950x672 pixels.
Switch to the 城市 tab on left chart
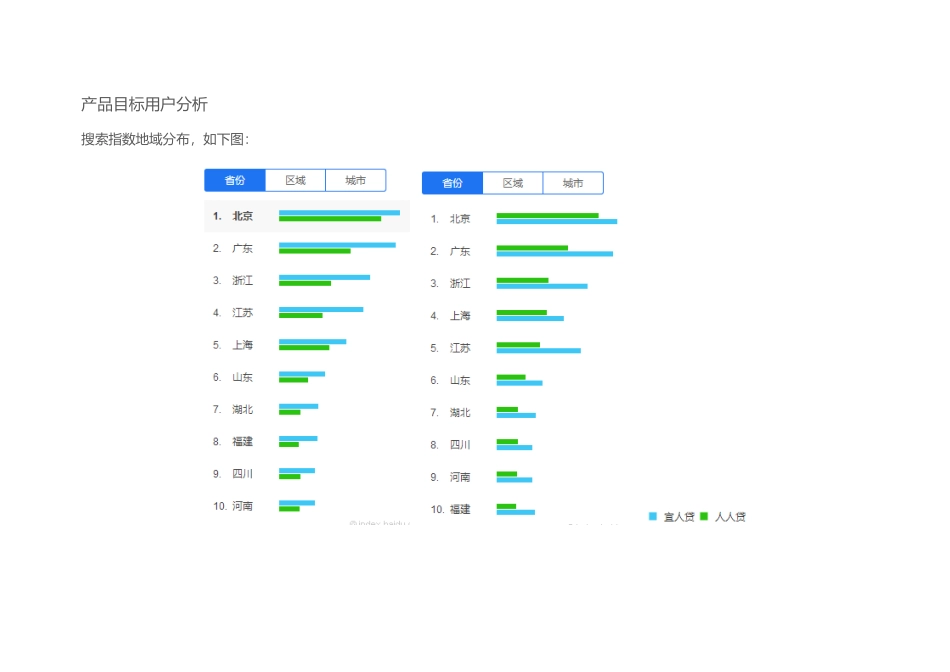tap(356, 180)
